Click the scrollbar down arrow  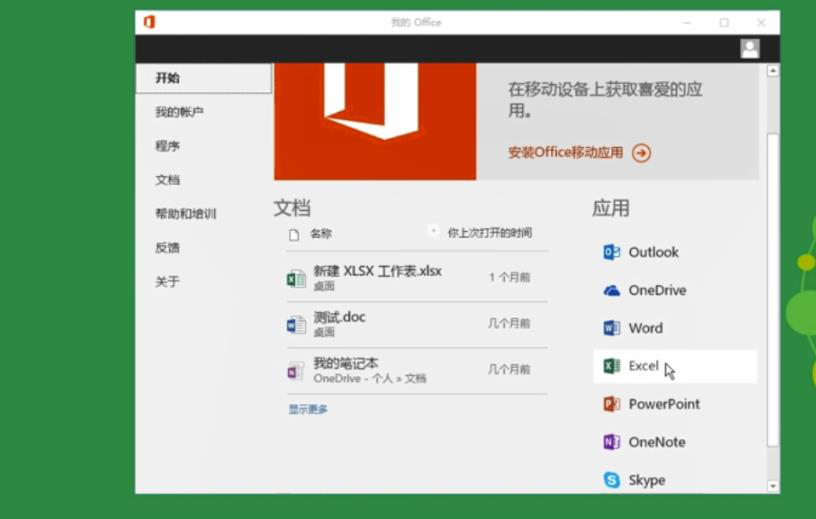[x=773, y=486]
